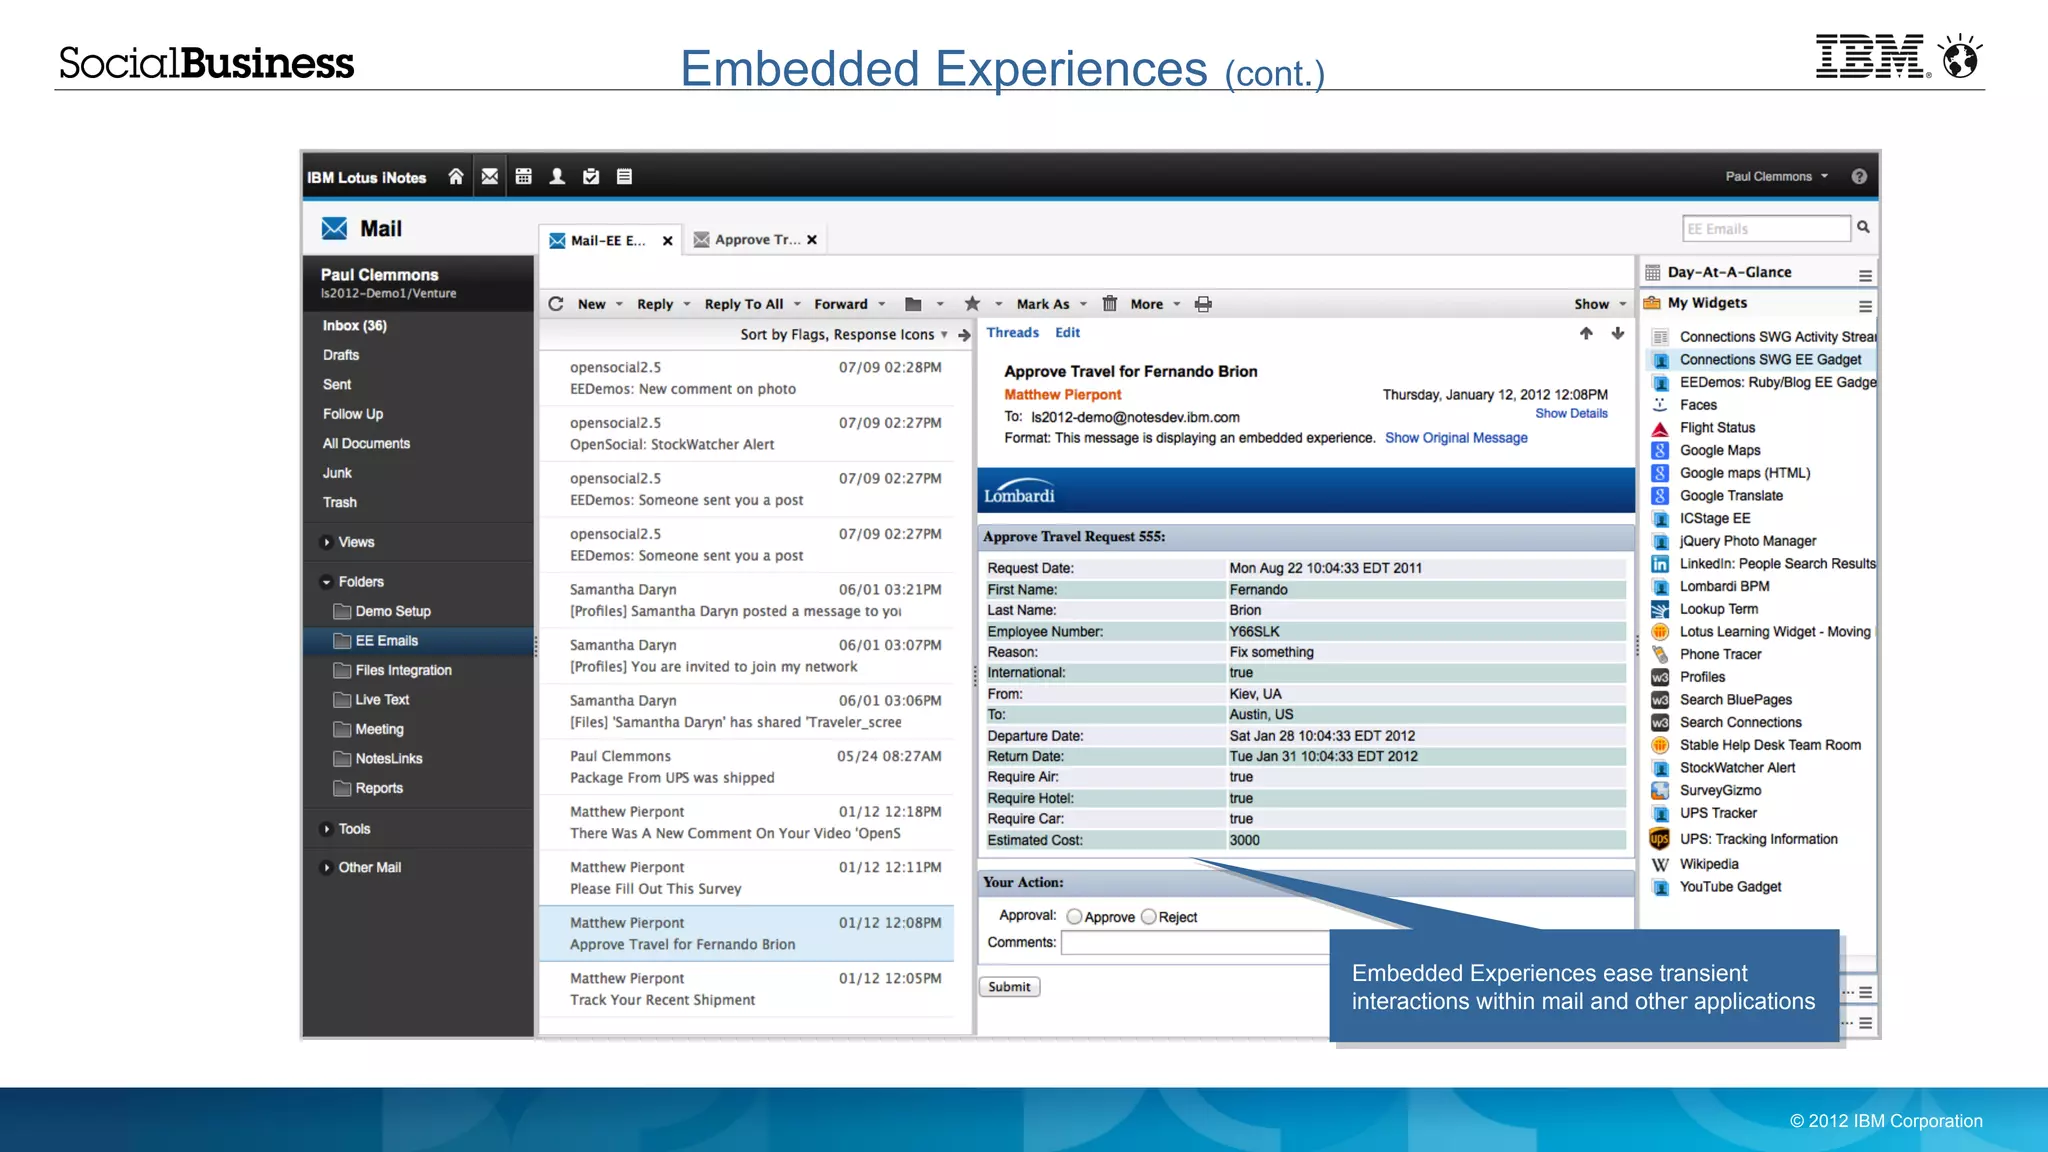Open the Edit menu

pos(1067,333)
